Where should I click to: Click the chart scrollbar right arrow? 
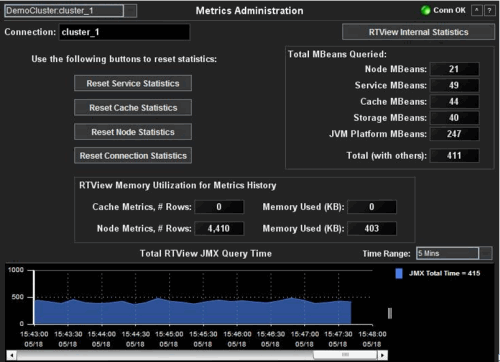coord(383,355)
